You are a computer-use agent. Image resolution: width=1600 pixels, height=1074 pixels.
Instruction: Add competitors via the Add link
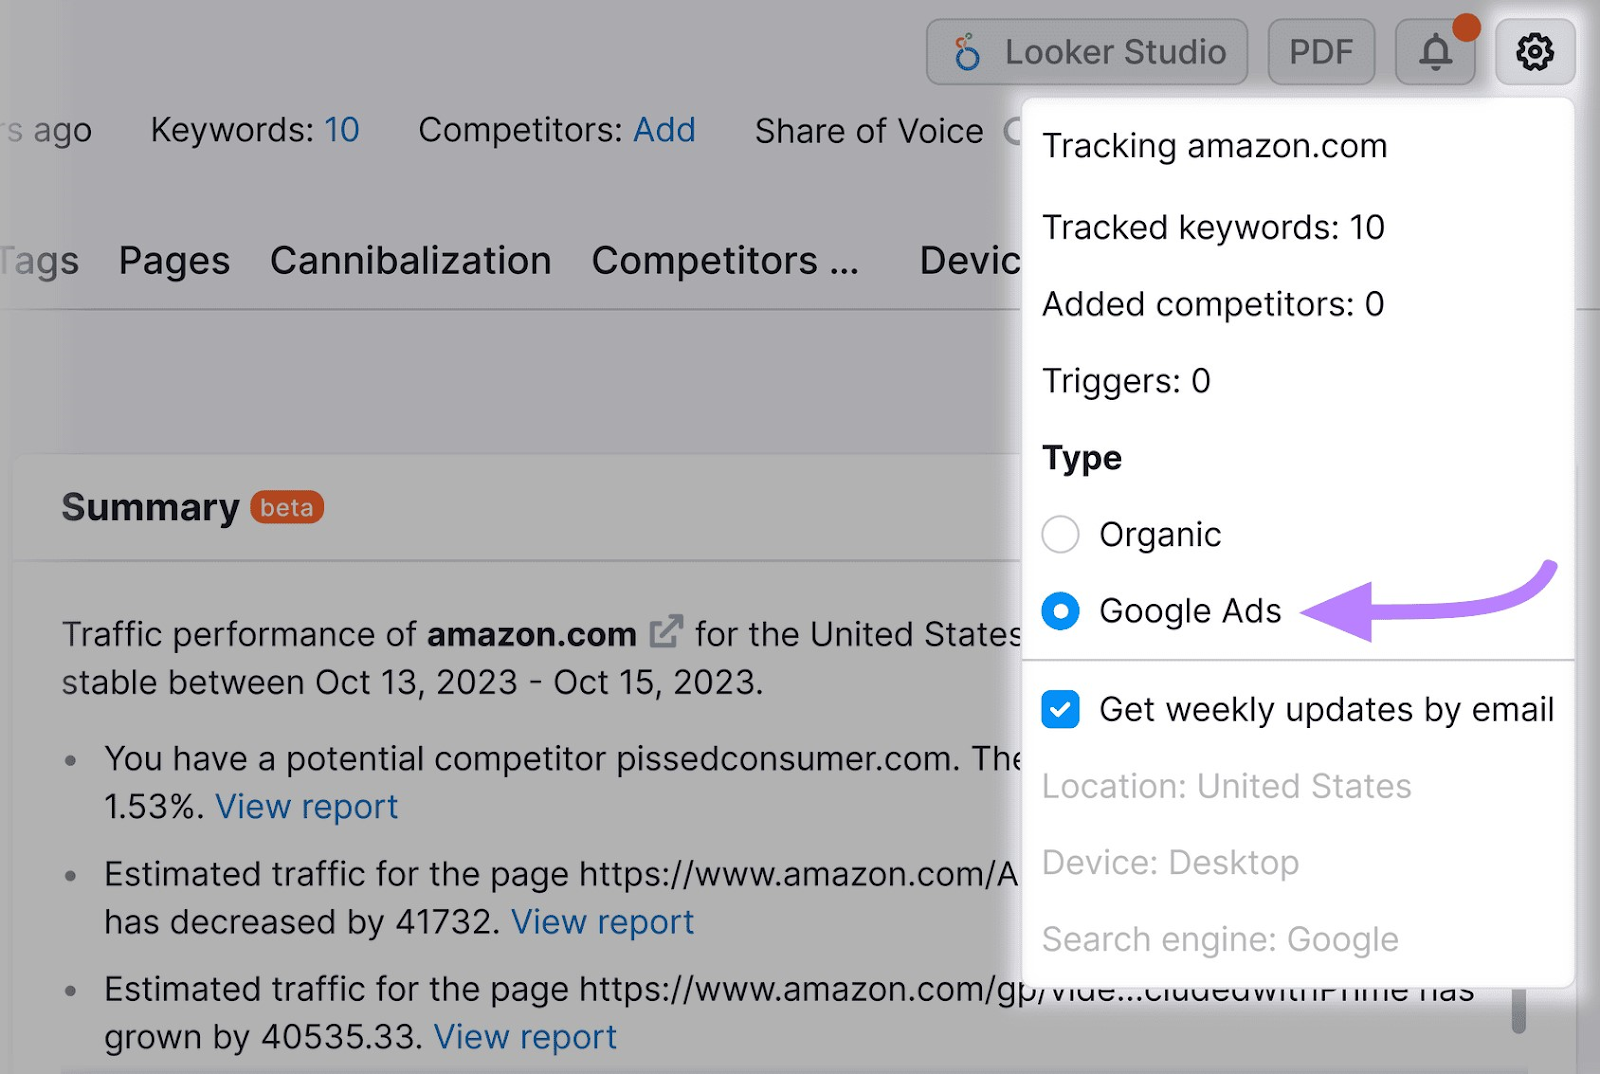(665, 130)
